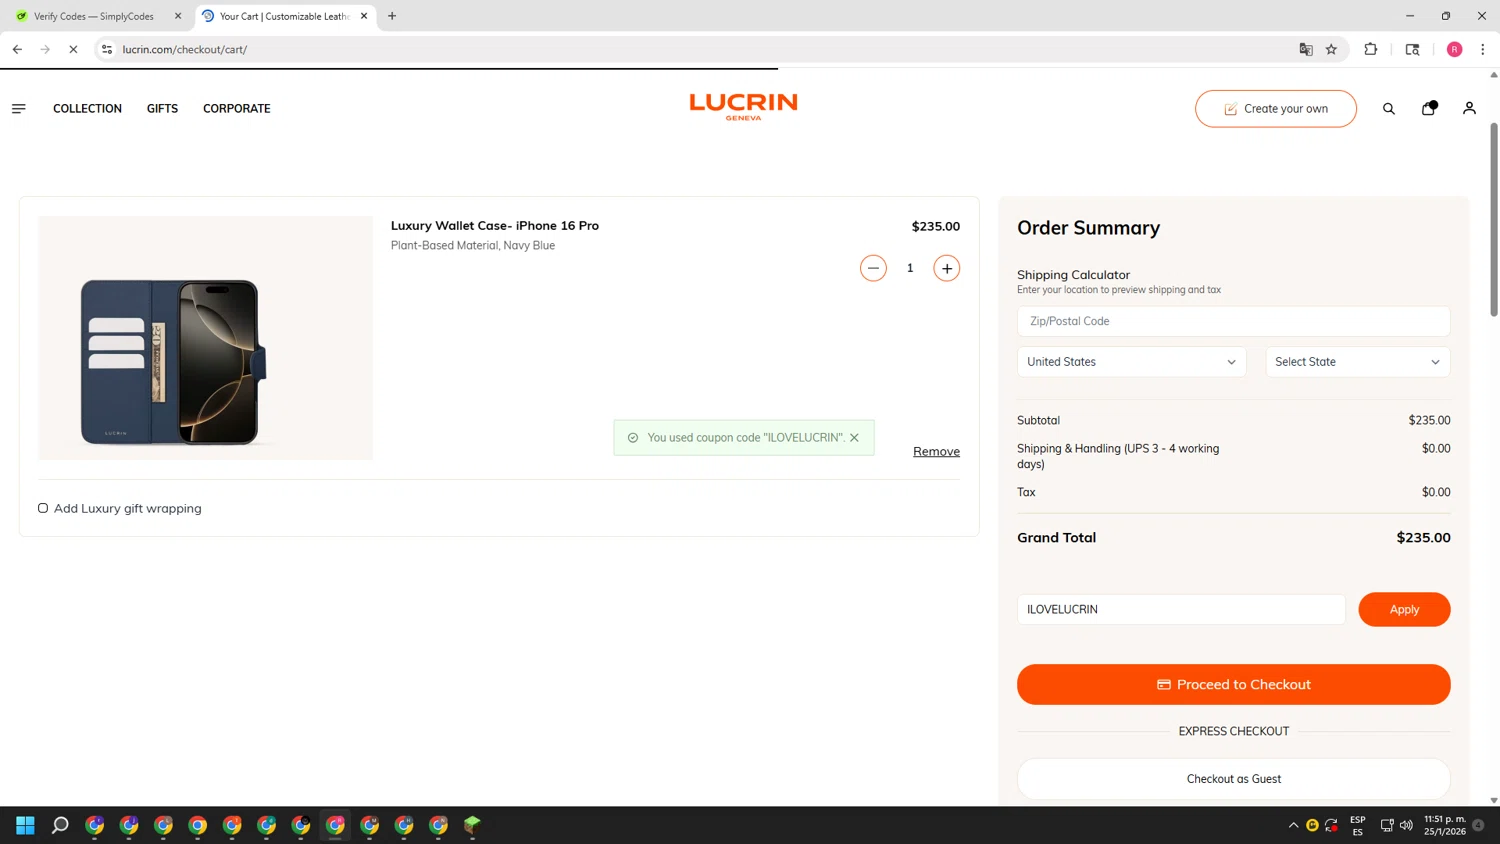Viewport: 1500px width, 844px height.
Task: Open the hamburger menu icon
Action: click(18, 108)
